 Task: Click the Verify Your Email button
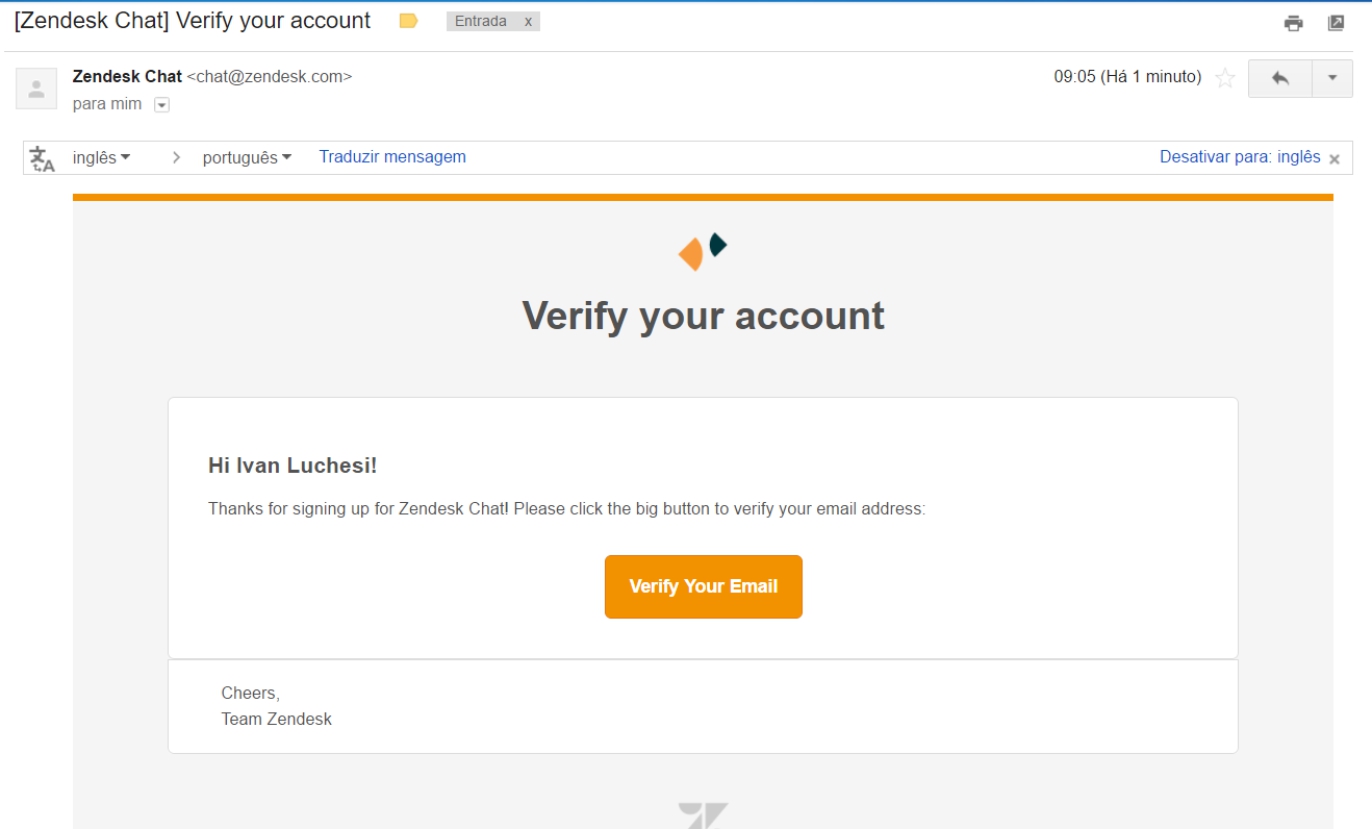click(x=703, y=587)
